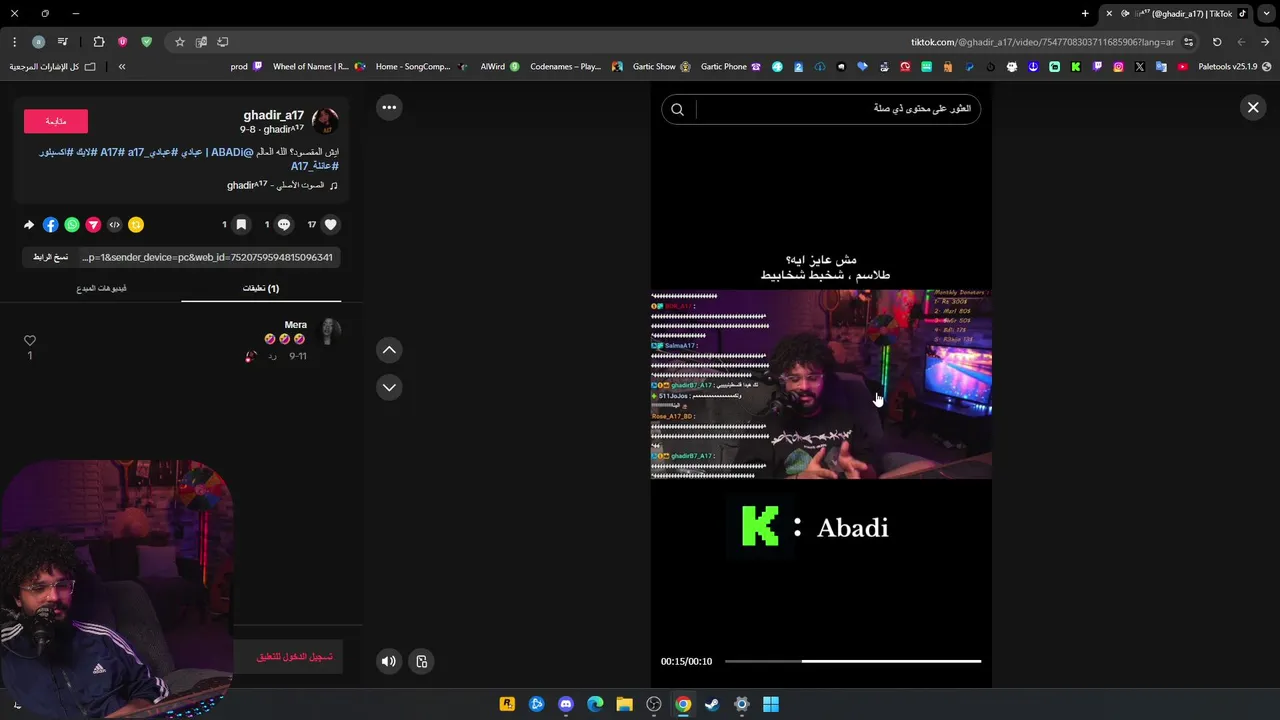This screenshot has height=720, width=1280.
Task: Reply (رد) to Mera's comment
Action: click(x=272, y=356)
